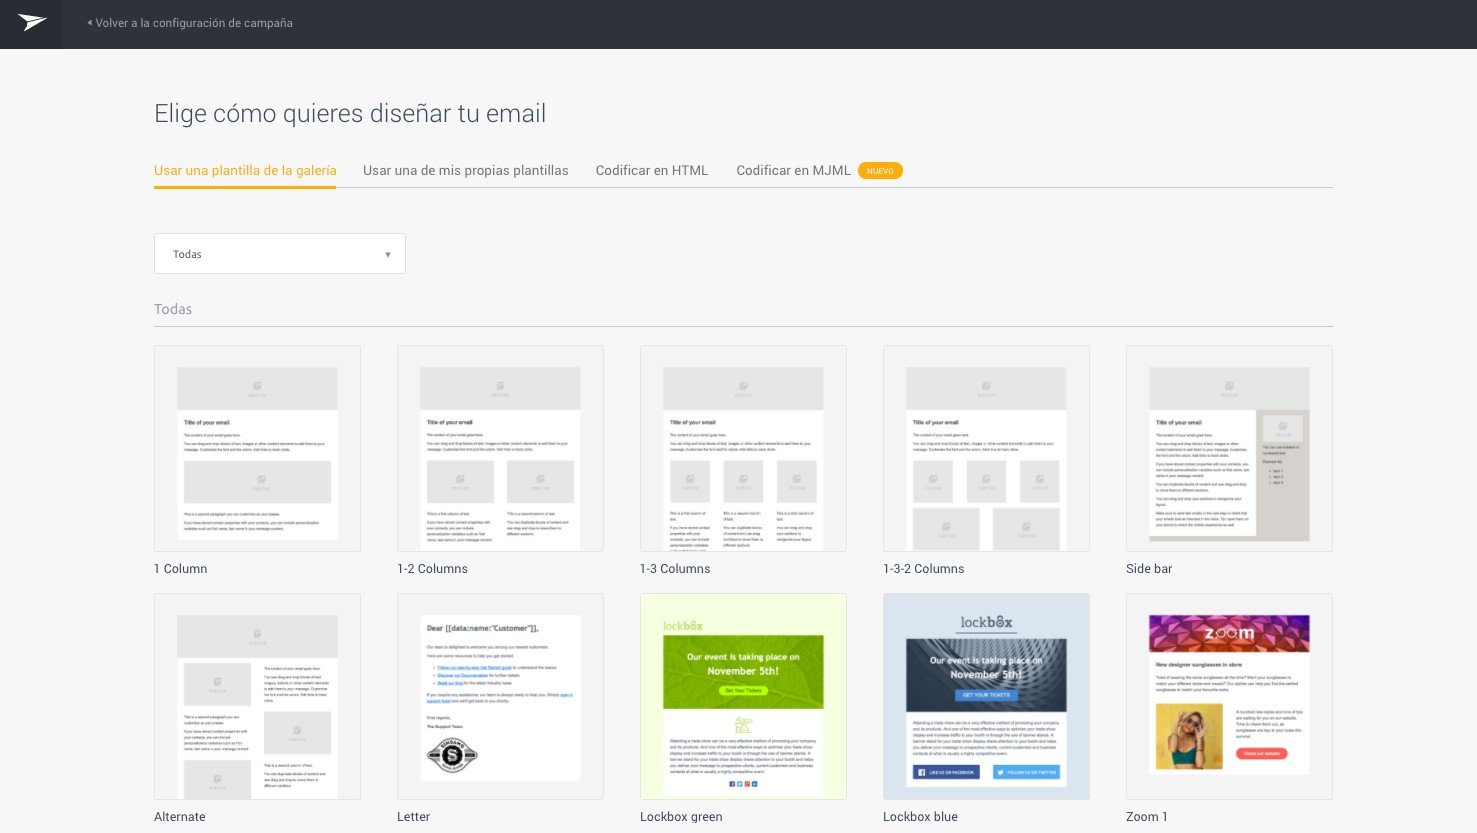Select the 1-3 Columns template thumbnail
1477x833 pixels.
pyautogui.click(x=743, y=448)
